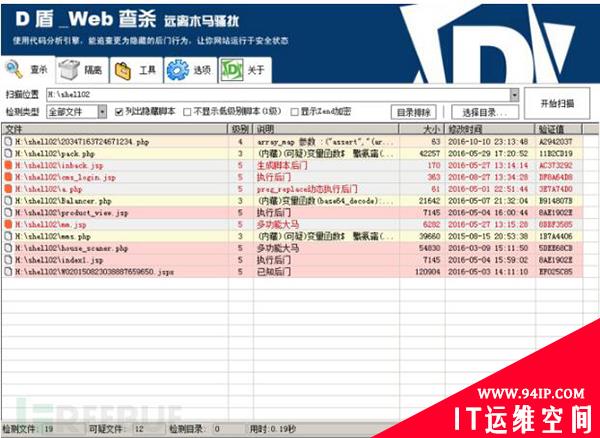Click modified time 2016-10-10 23:13:48

488,142
